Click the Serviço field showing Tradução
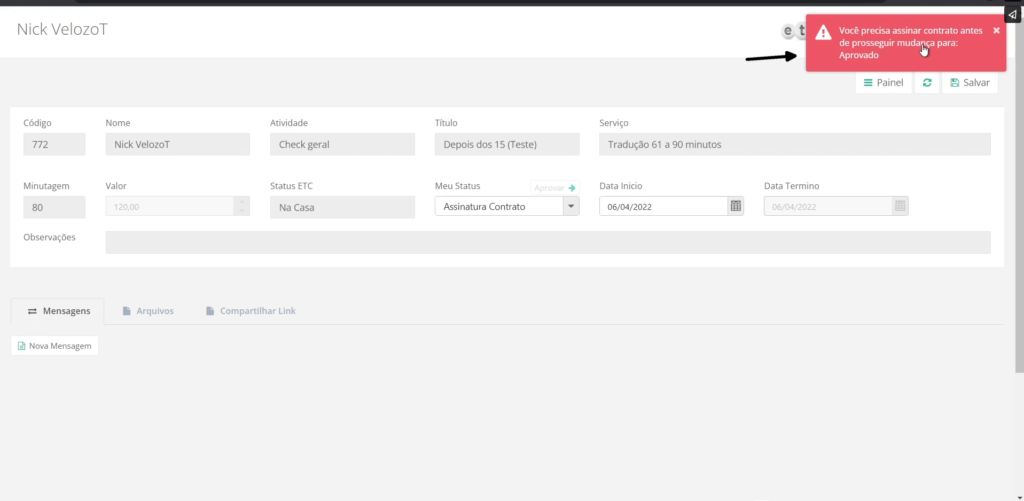The width and height of the screenshot is (1024, 501). coord(794,144)
